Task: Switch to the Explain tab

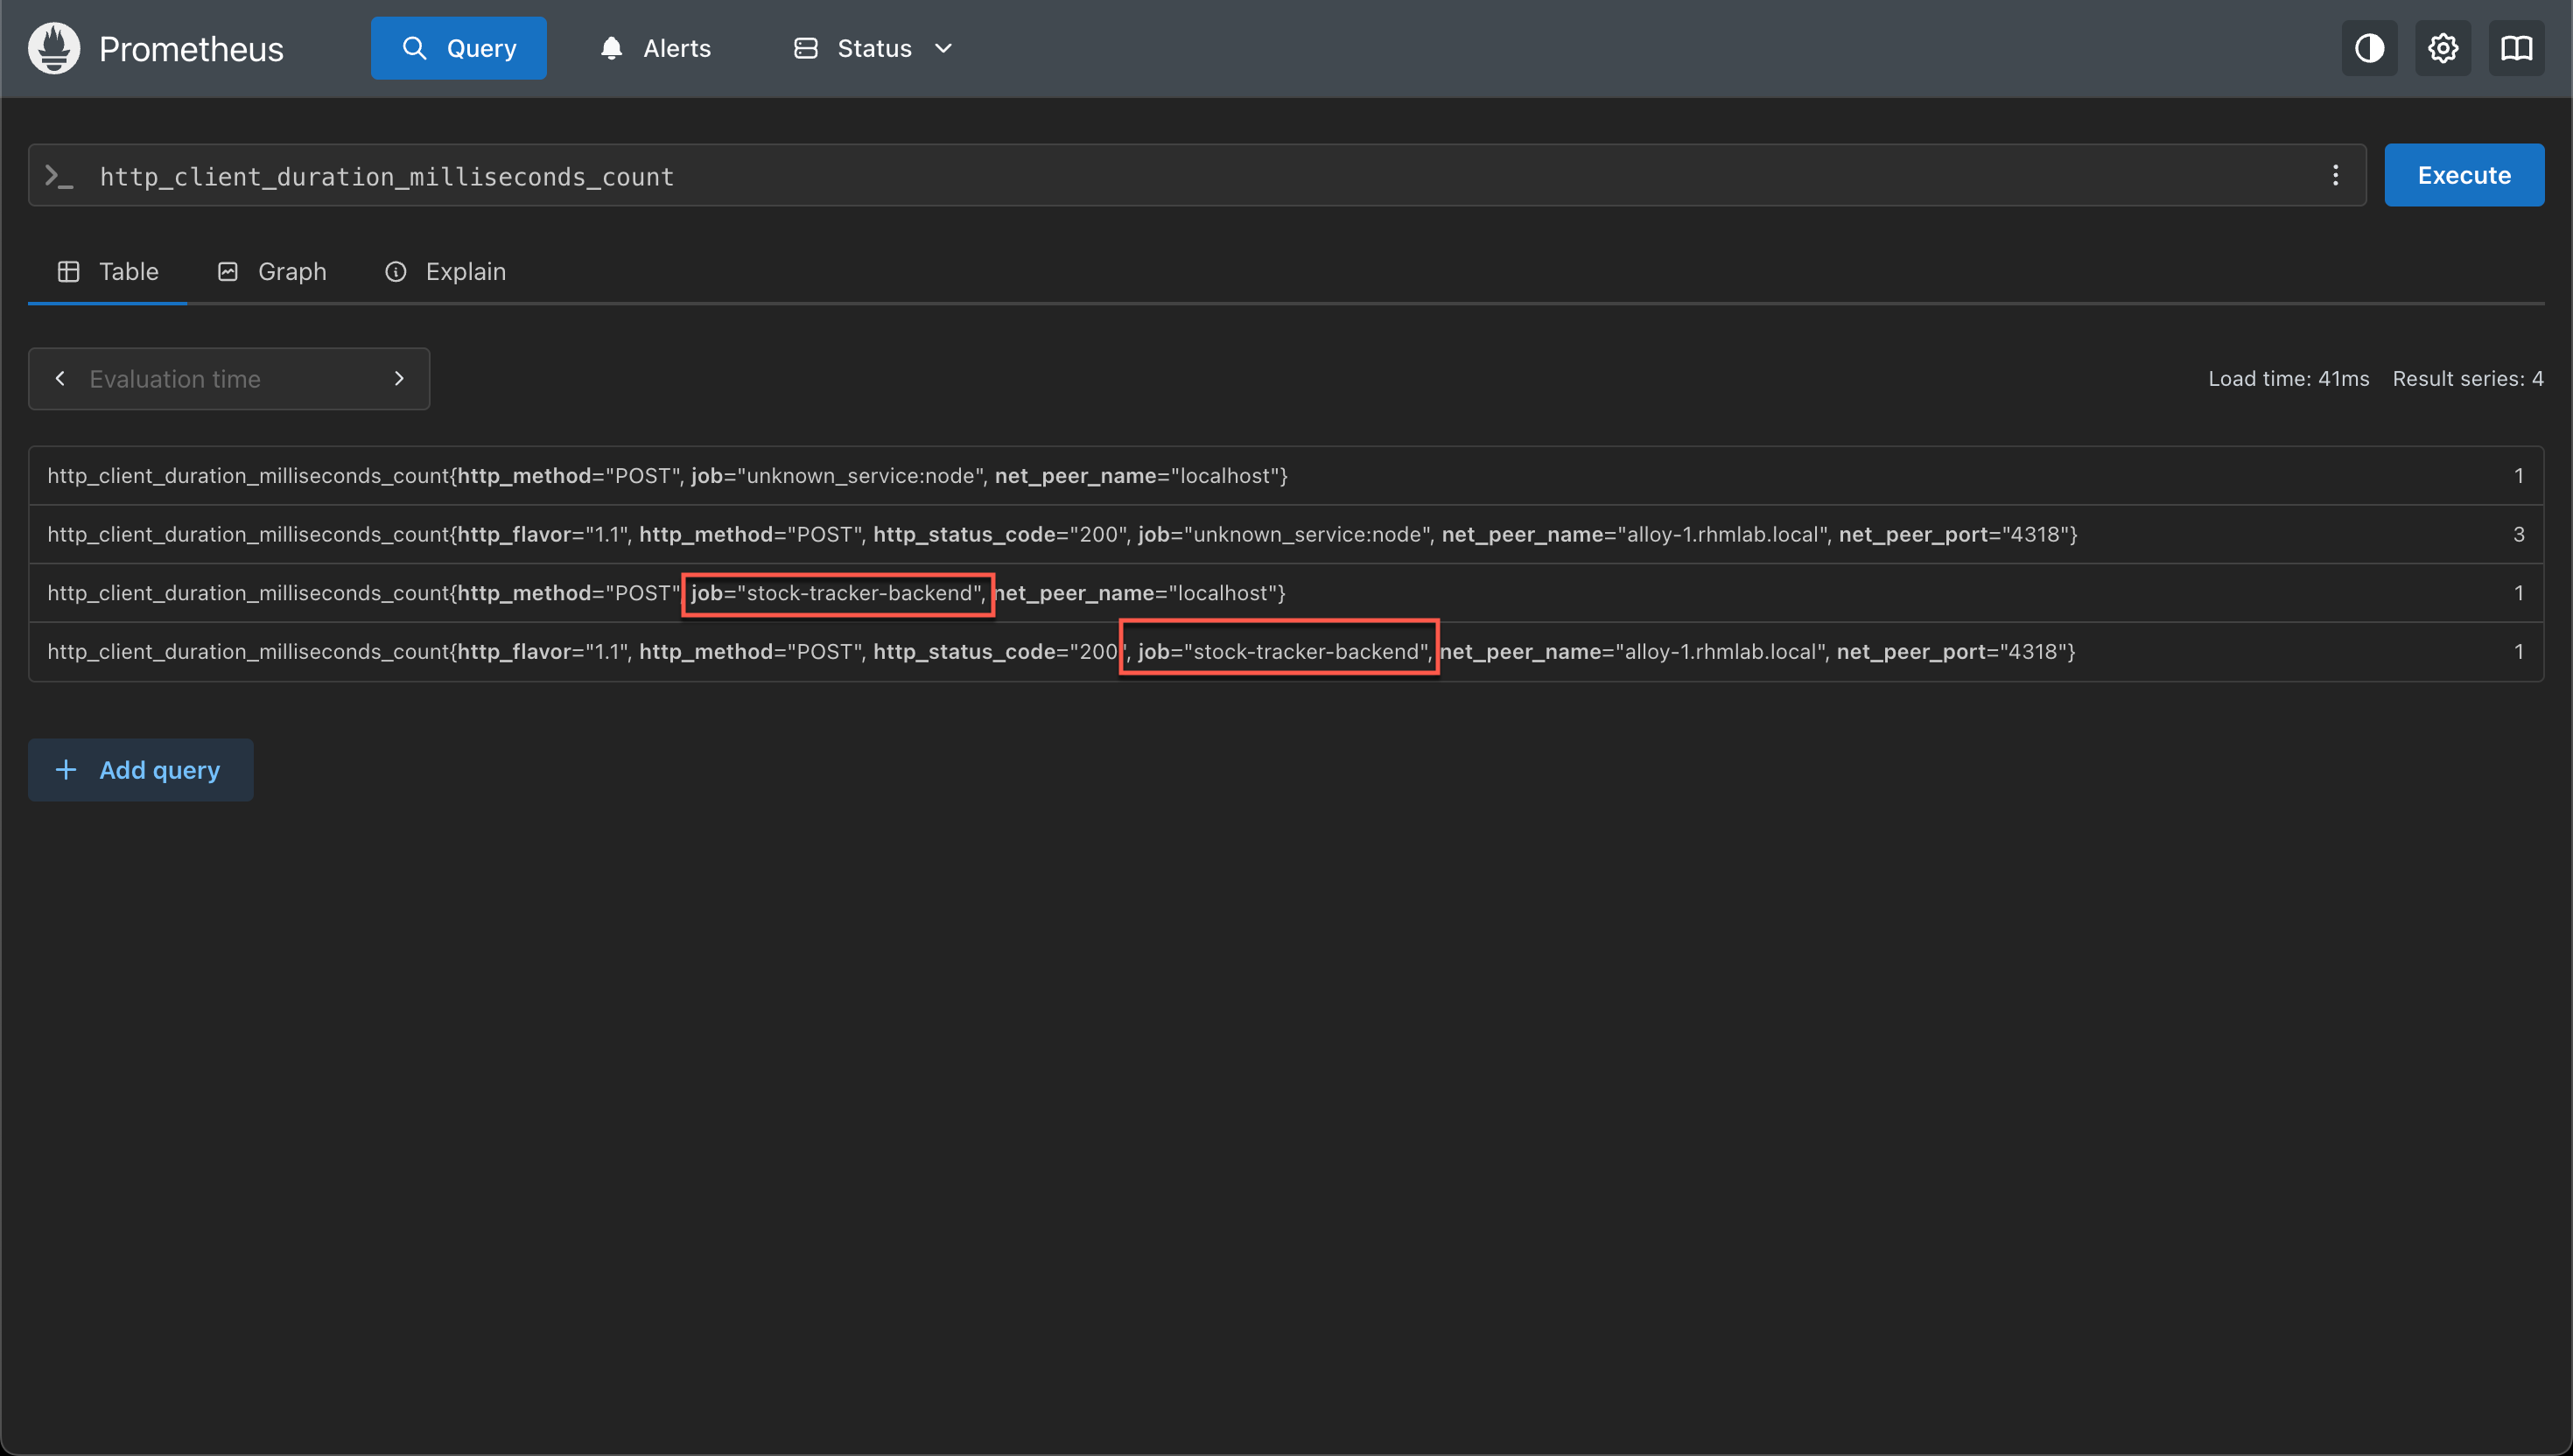Action: click(445, 272)
